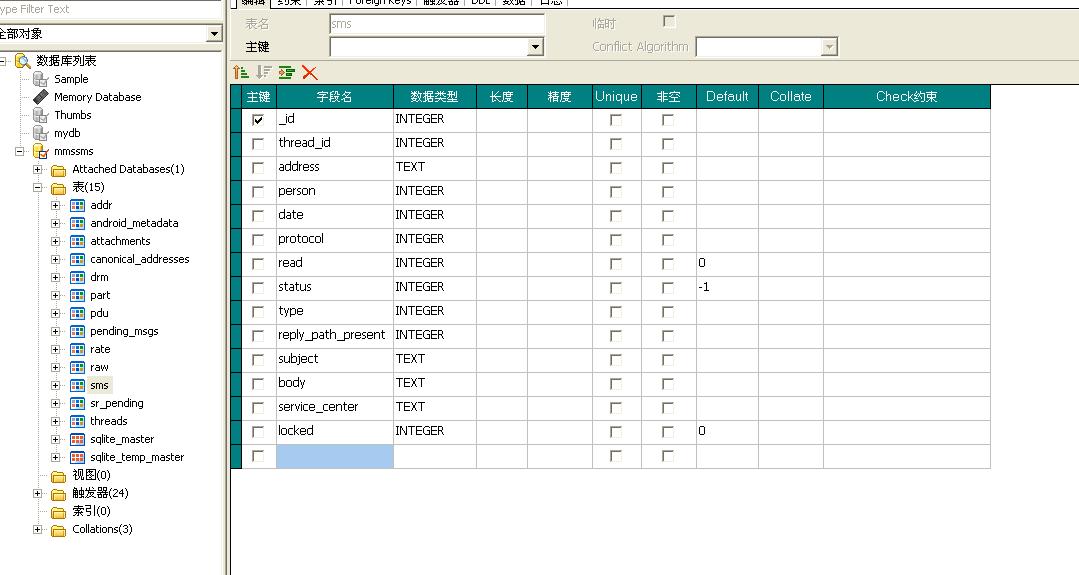The height and width of the screenshot is (575, 1079).
Task: Click the 索引(0) folder icon
Action: 58,511
